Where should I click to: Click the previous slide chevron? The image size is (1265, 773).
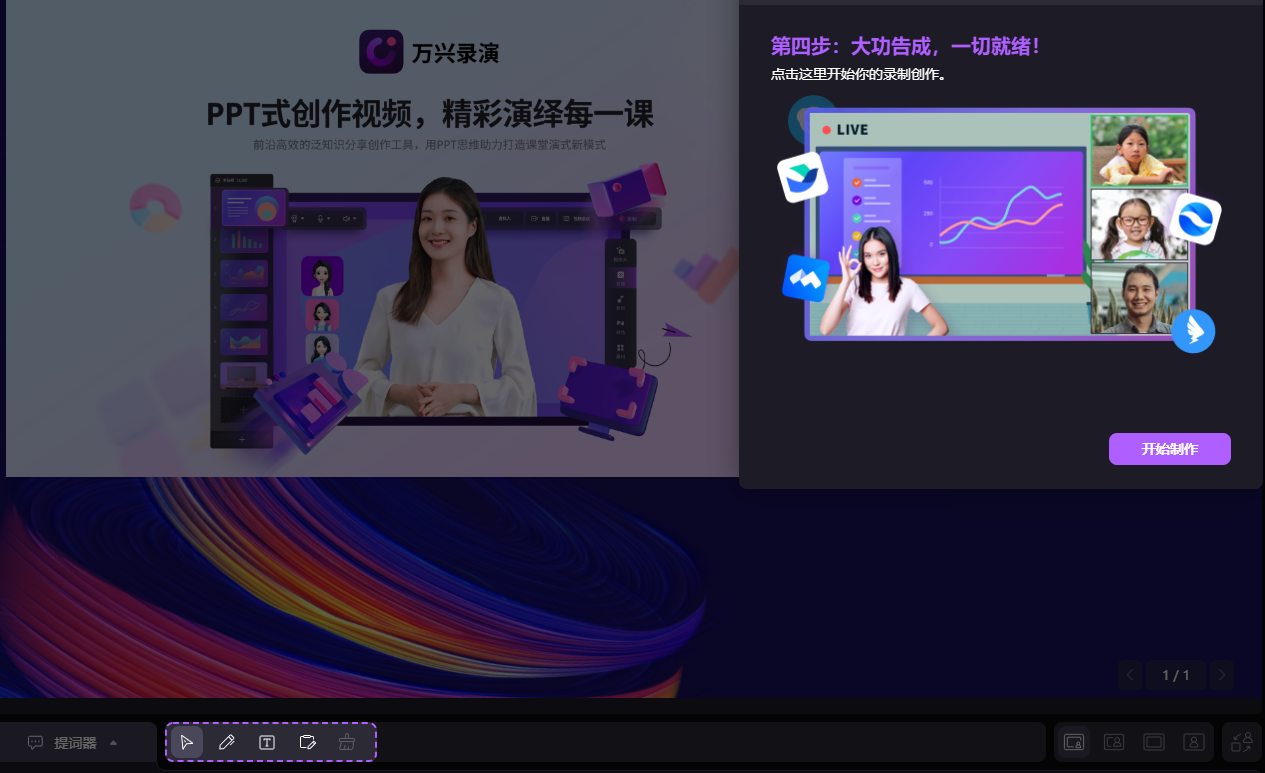pyautogui.click(x=1129, y=675)
